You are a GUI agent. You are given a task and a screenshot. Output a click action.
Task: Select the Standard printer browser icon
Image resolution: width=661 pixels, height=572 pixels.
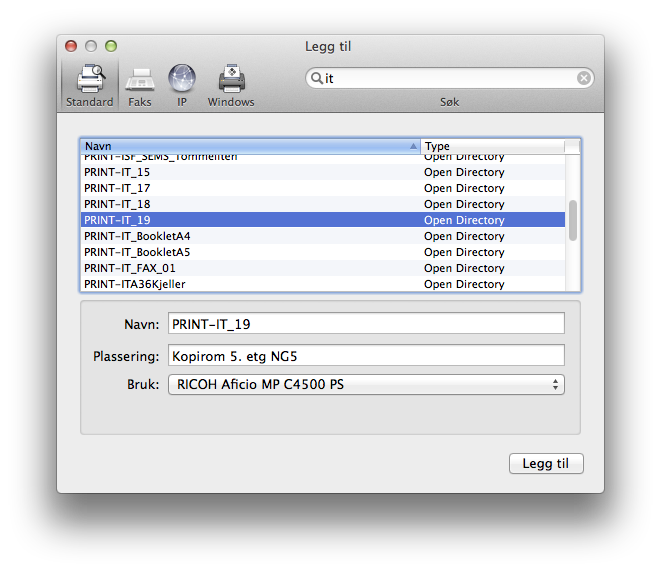click(x=89, y=80)
